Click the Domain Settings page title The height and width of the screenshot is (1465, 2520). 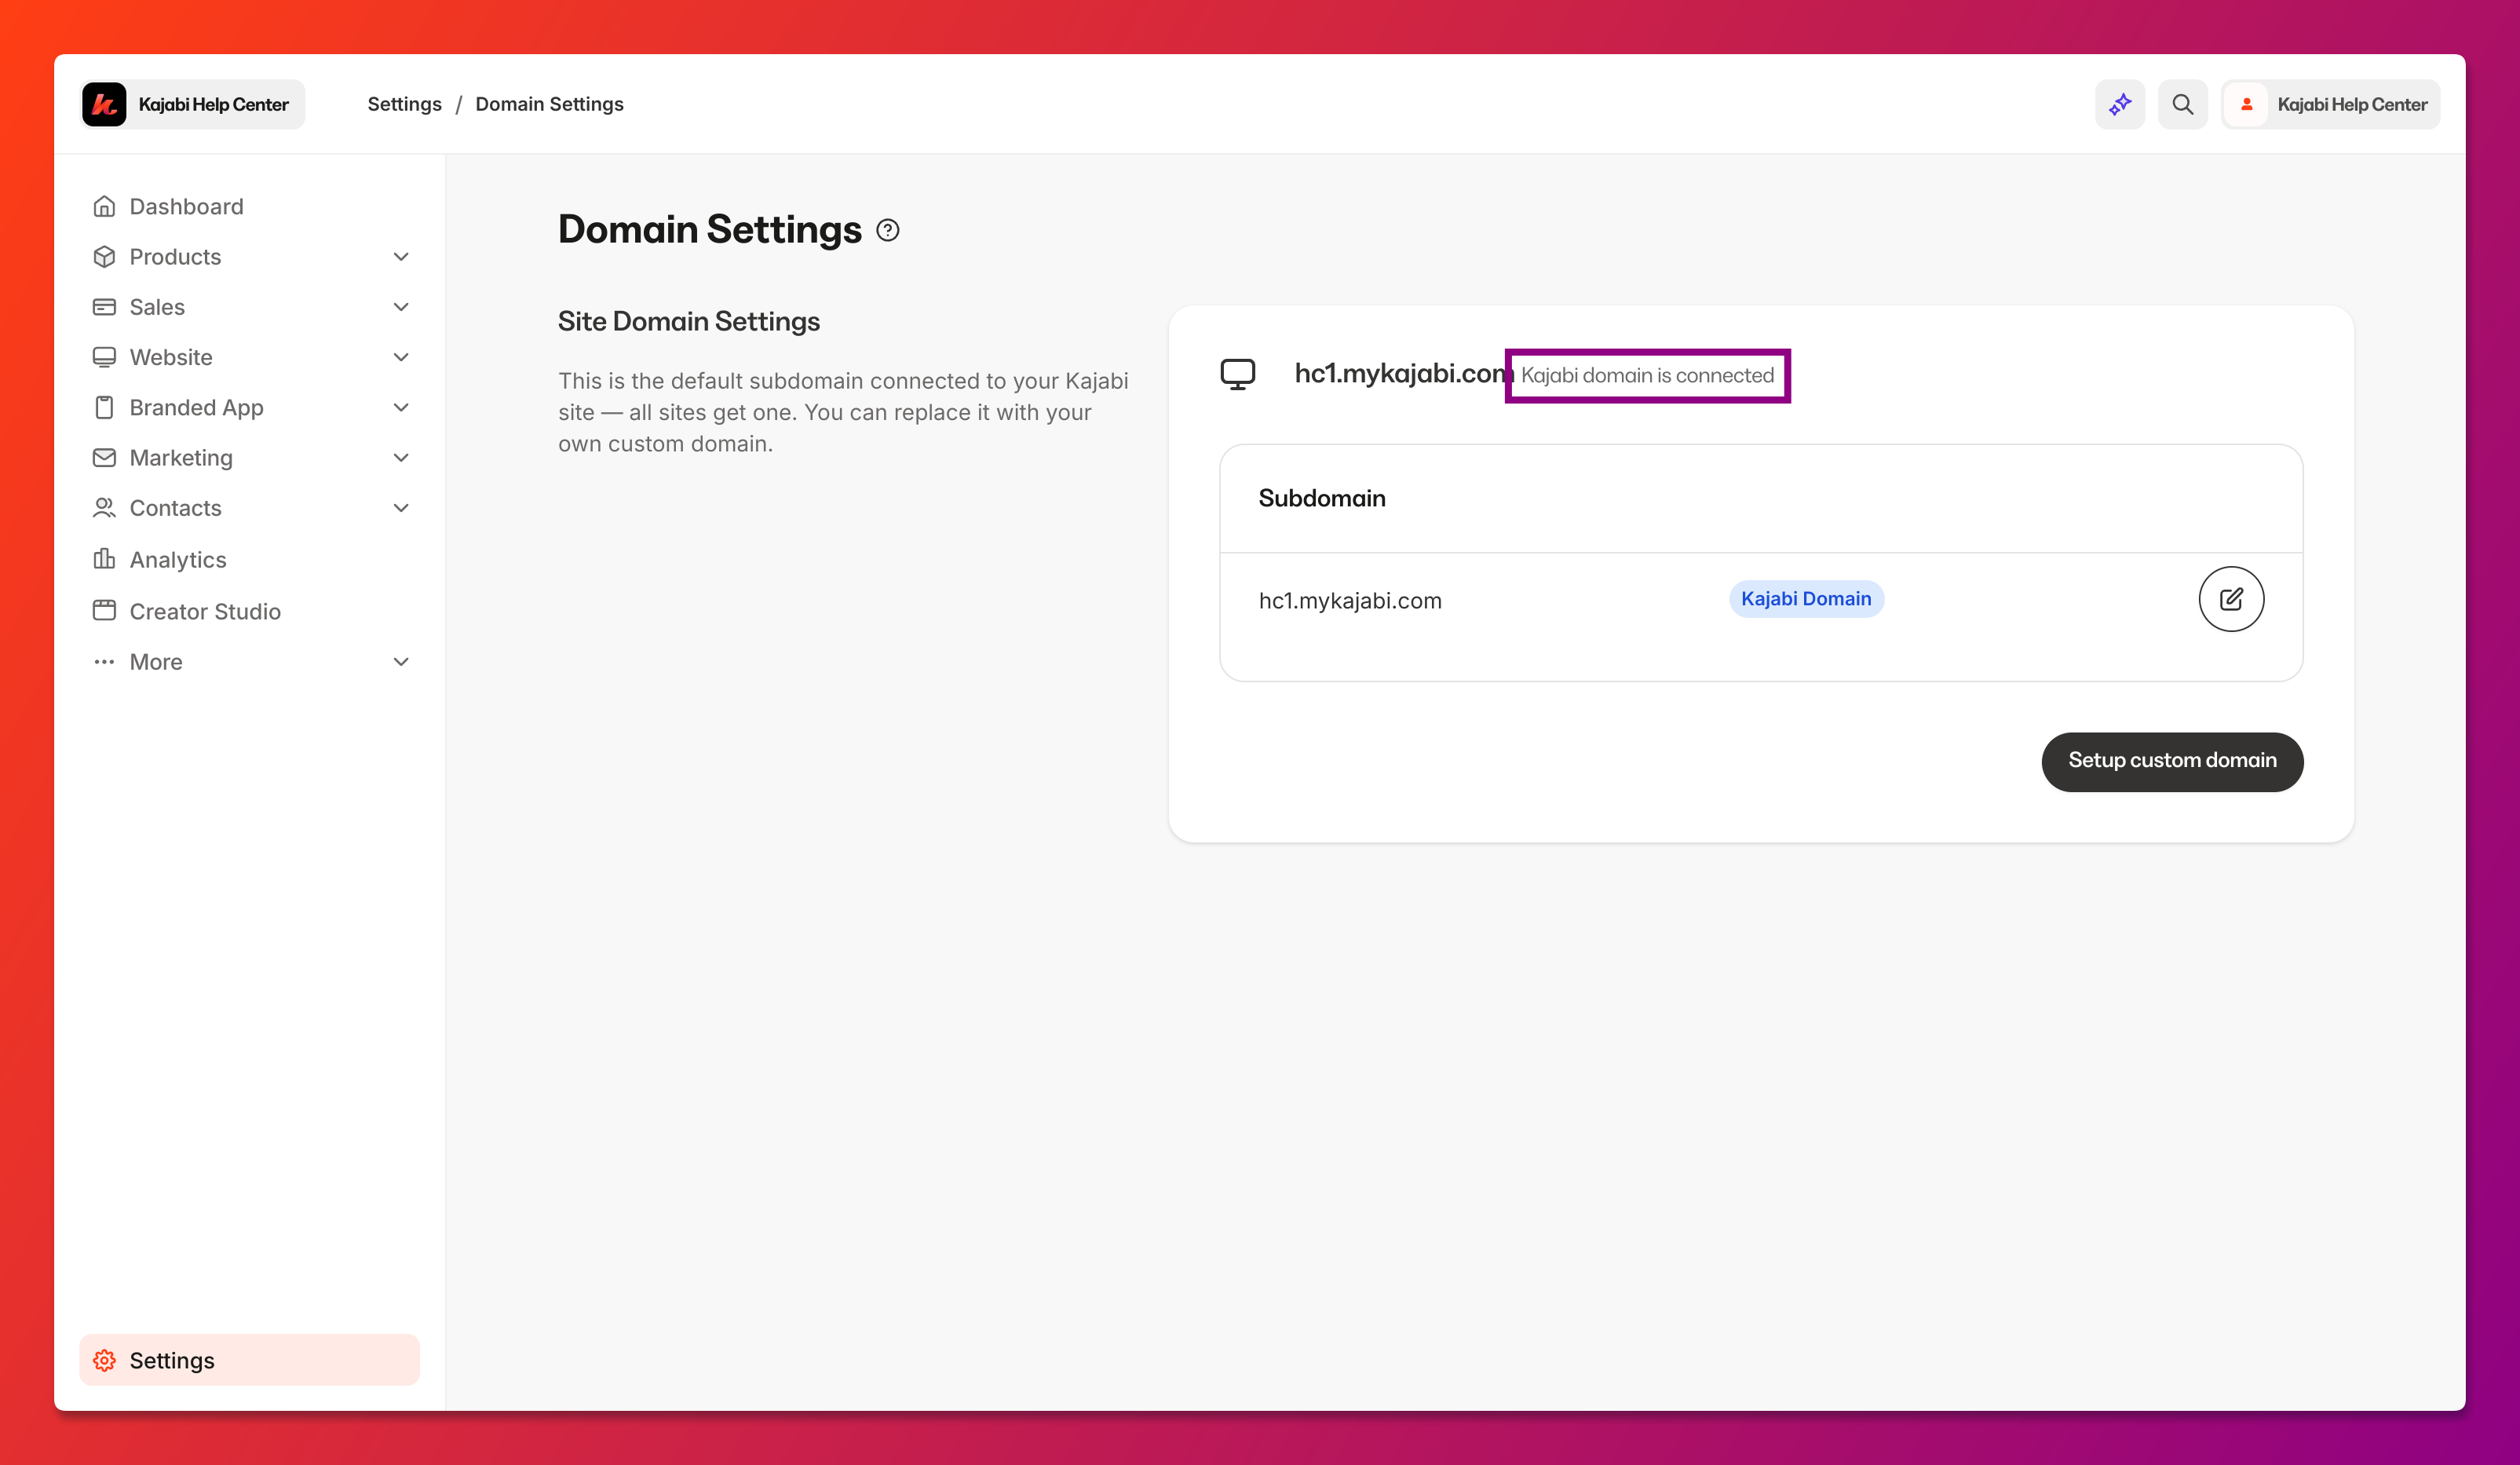click(x=710, y=230)
